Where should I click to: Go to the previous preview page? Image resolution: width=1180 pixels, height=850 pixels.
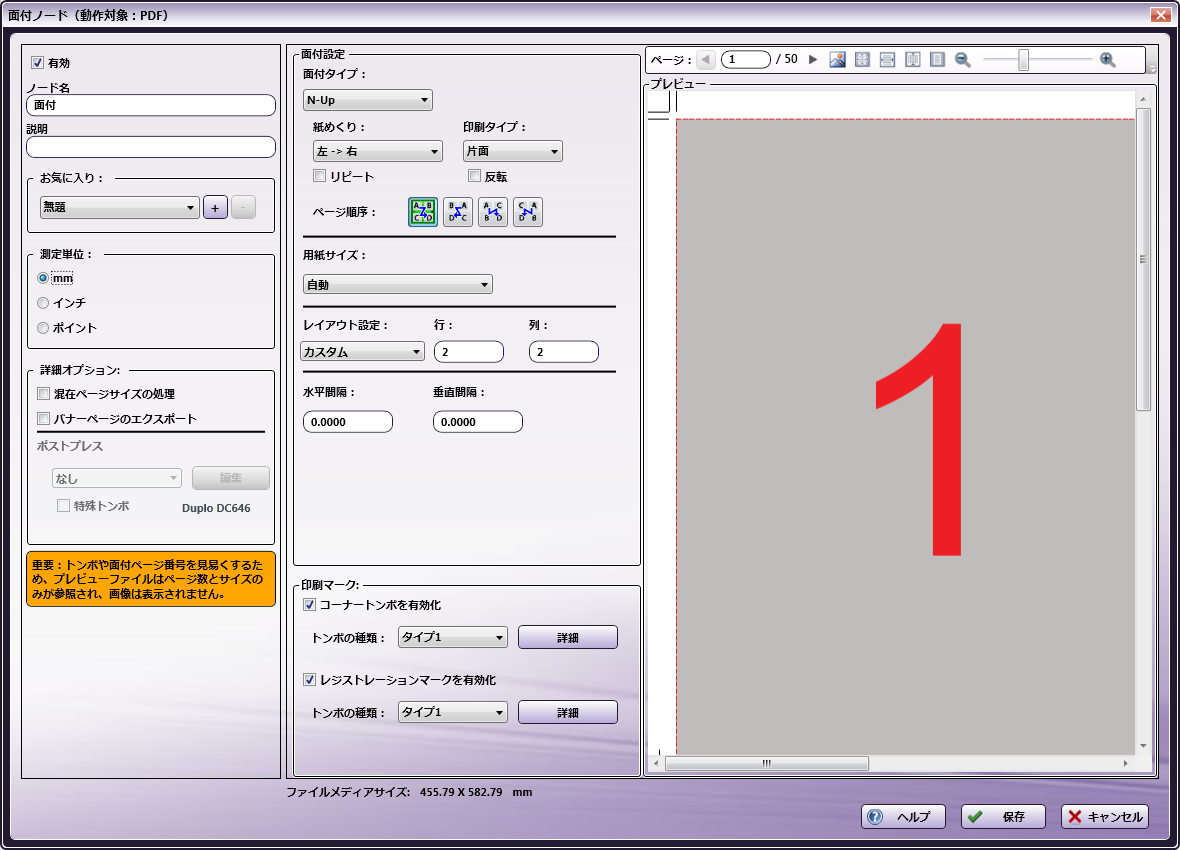(x=705, y=59)
